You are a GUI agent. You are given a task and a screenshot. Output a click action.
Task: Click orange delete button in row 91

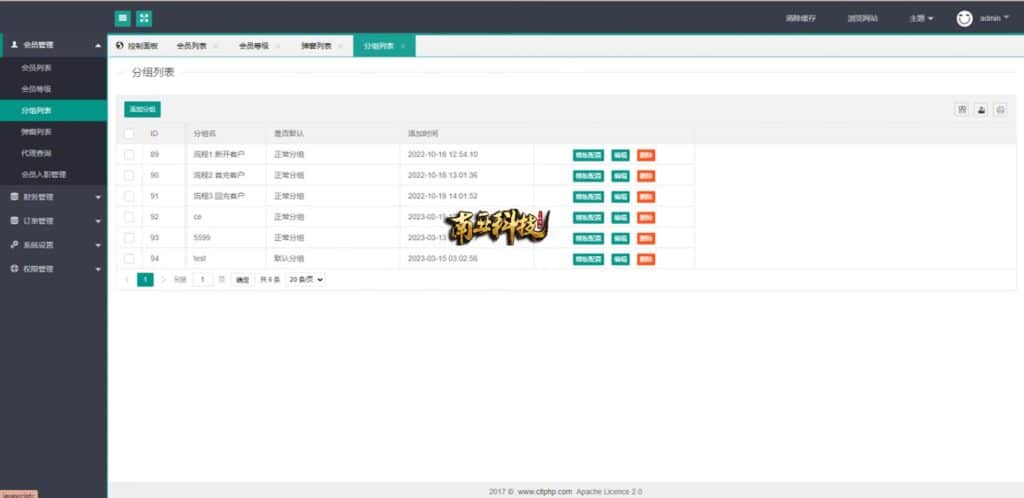(x=646, y=197)
